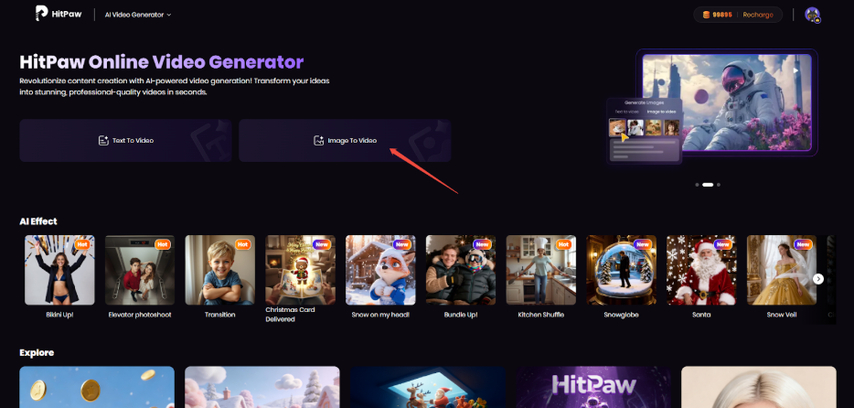Open the Santa effect thumbnail
This screenshot has height=408, width=854.
(x=702, y=270)
